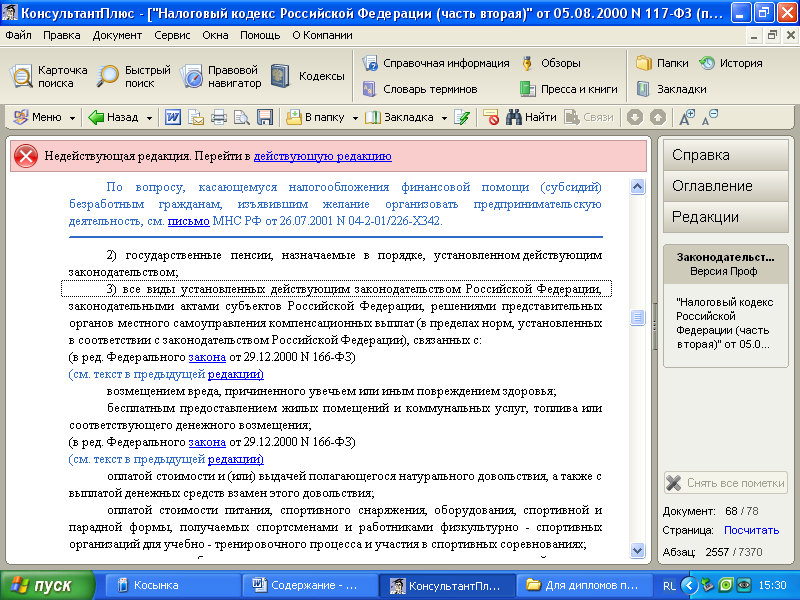Click Посчитать page count link
The width and height of the screenshot is (800, 600).
(x=751, y=531)
